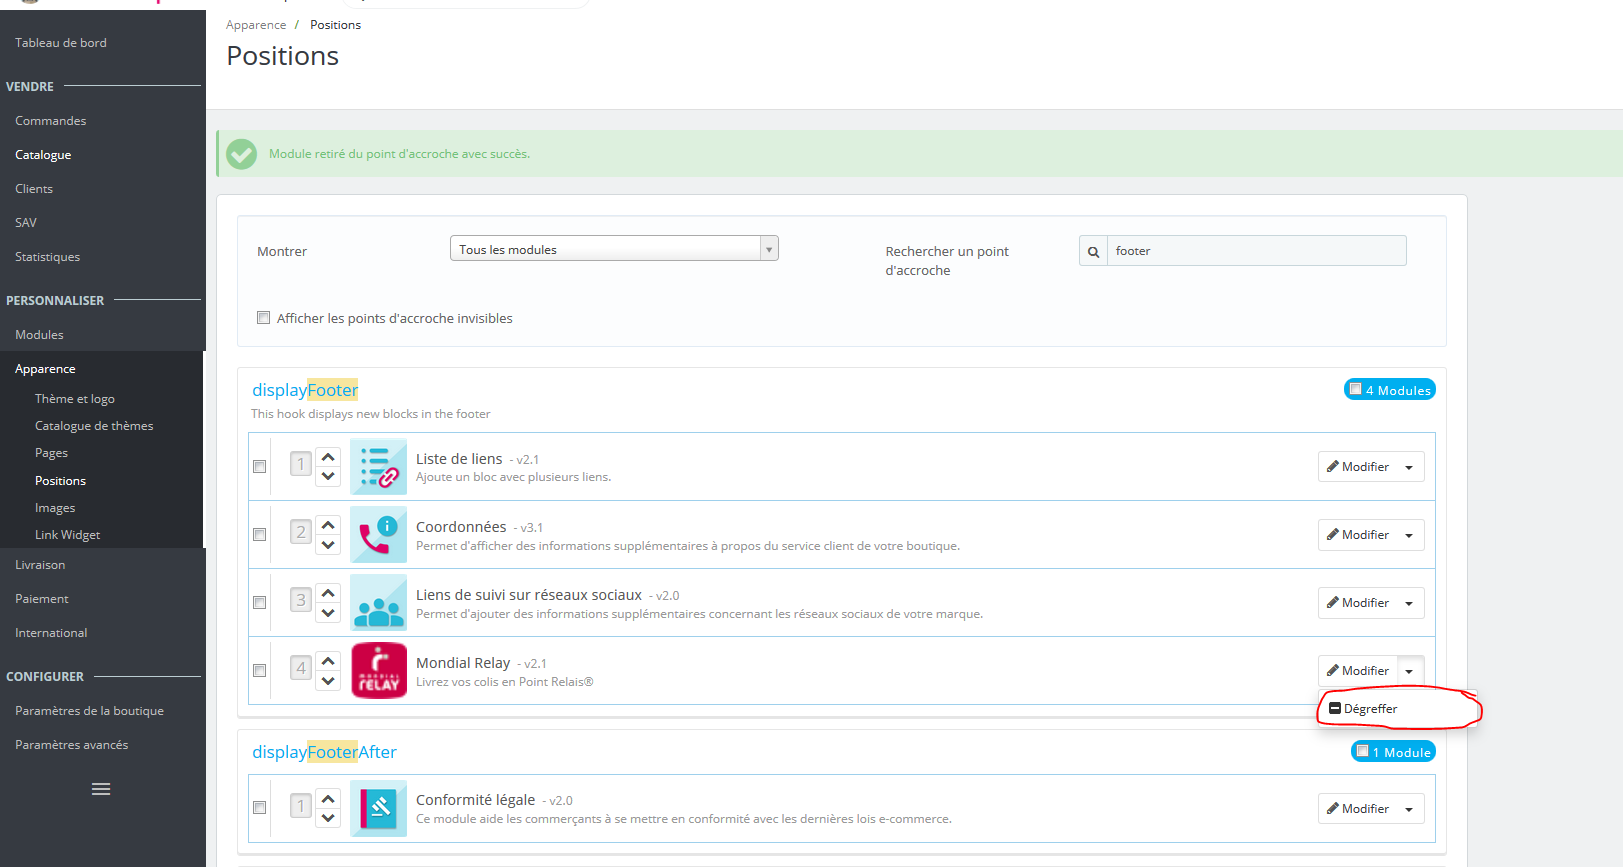This screenshot has height=867, width=1623.
Task: Check the Coordonnées module checkbox
Action: [x=260, y=535]
